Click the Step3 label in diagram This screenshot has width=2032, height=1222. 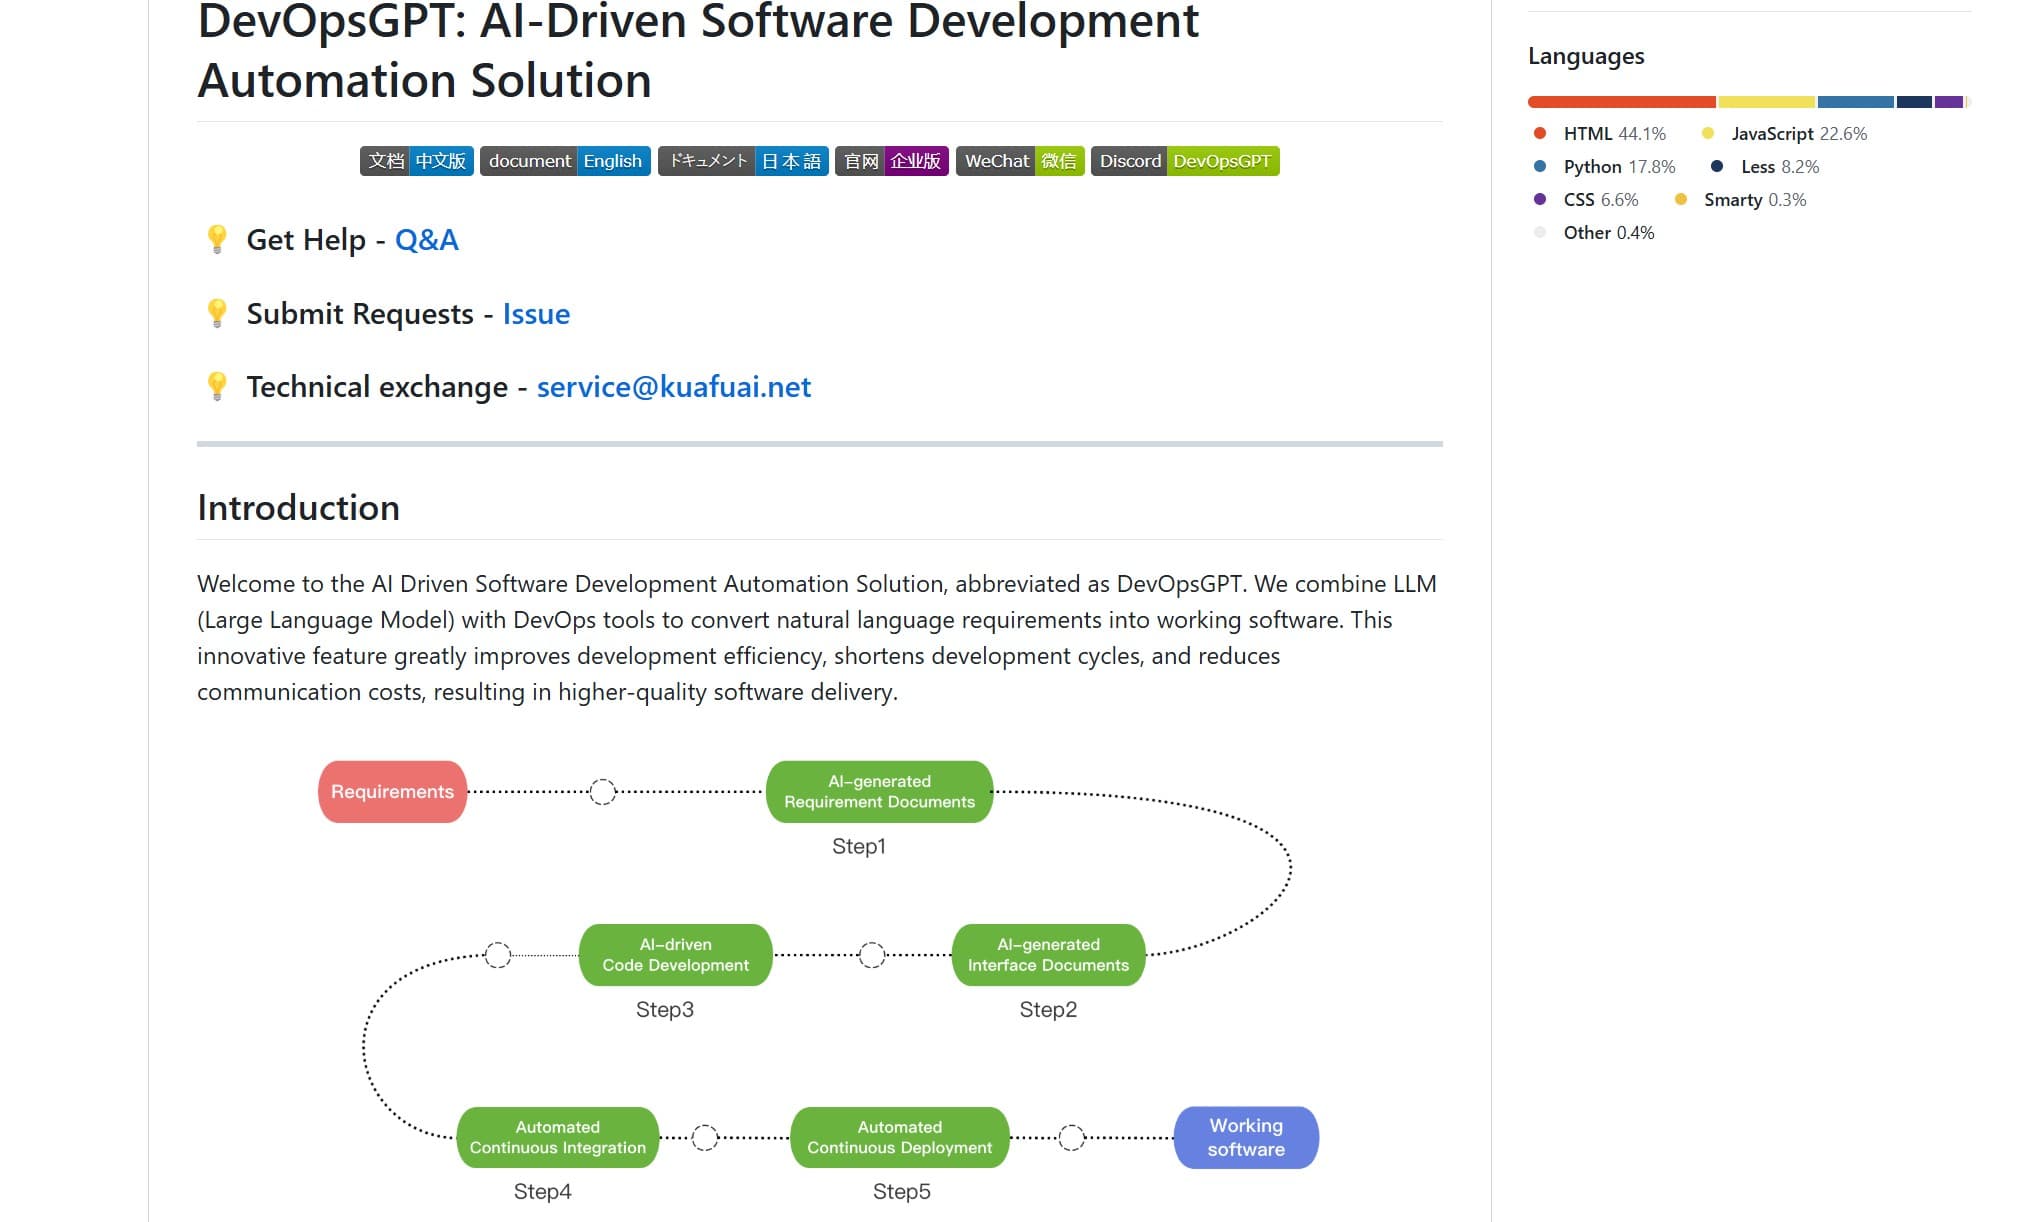(665, 1009)
